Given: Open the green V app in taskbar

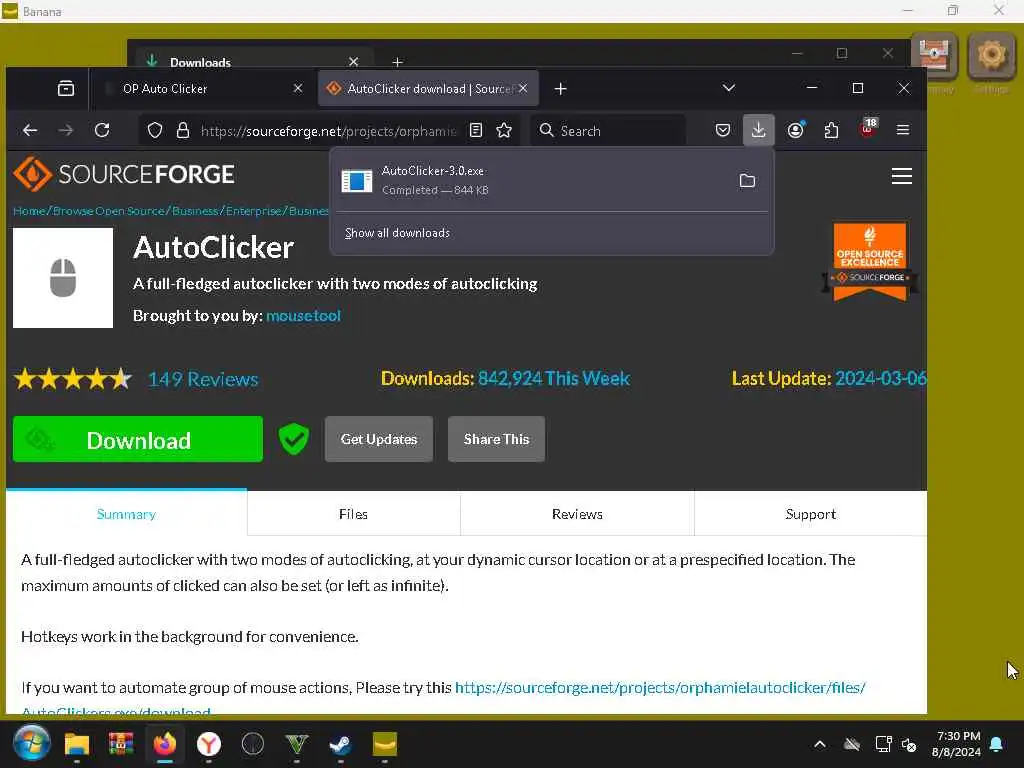Looking at the screenshot, I should tap(296, 744).
